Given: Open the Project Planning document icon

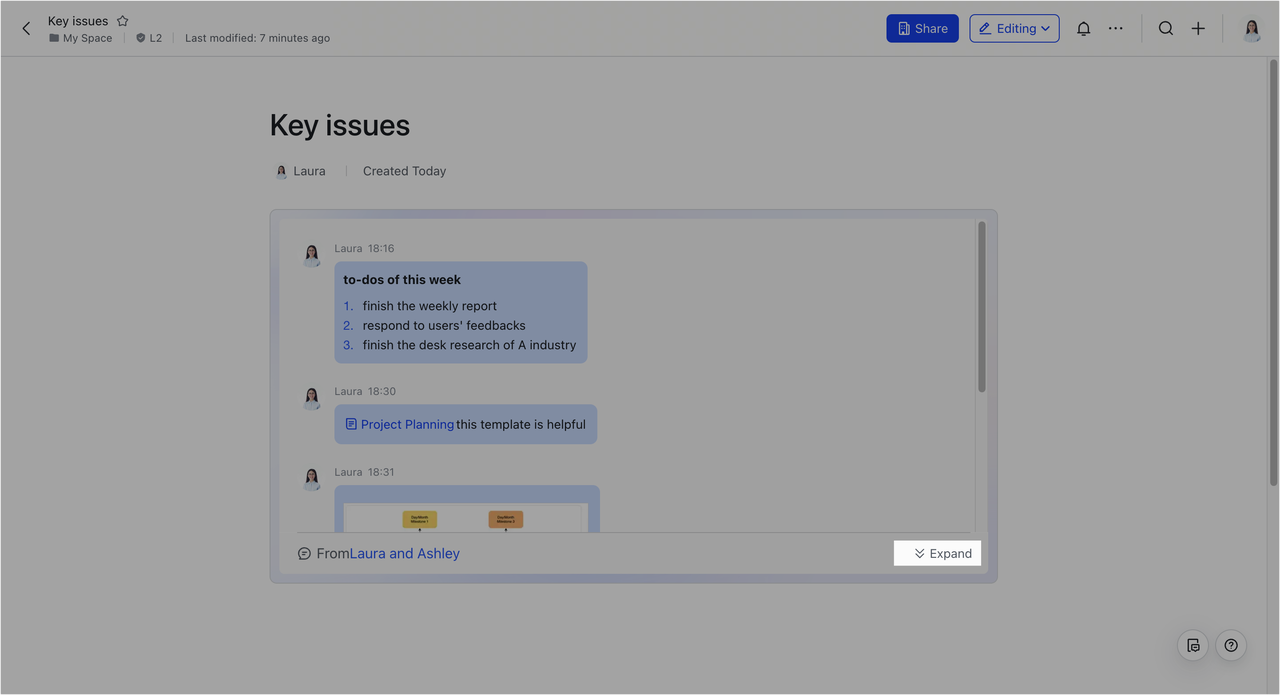Looking at the screenshot, I should click(x=351, y=424).
